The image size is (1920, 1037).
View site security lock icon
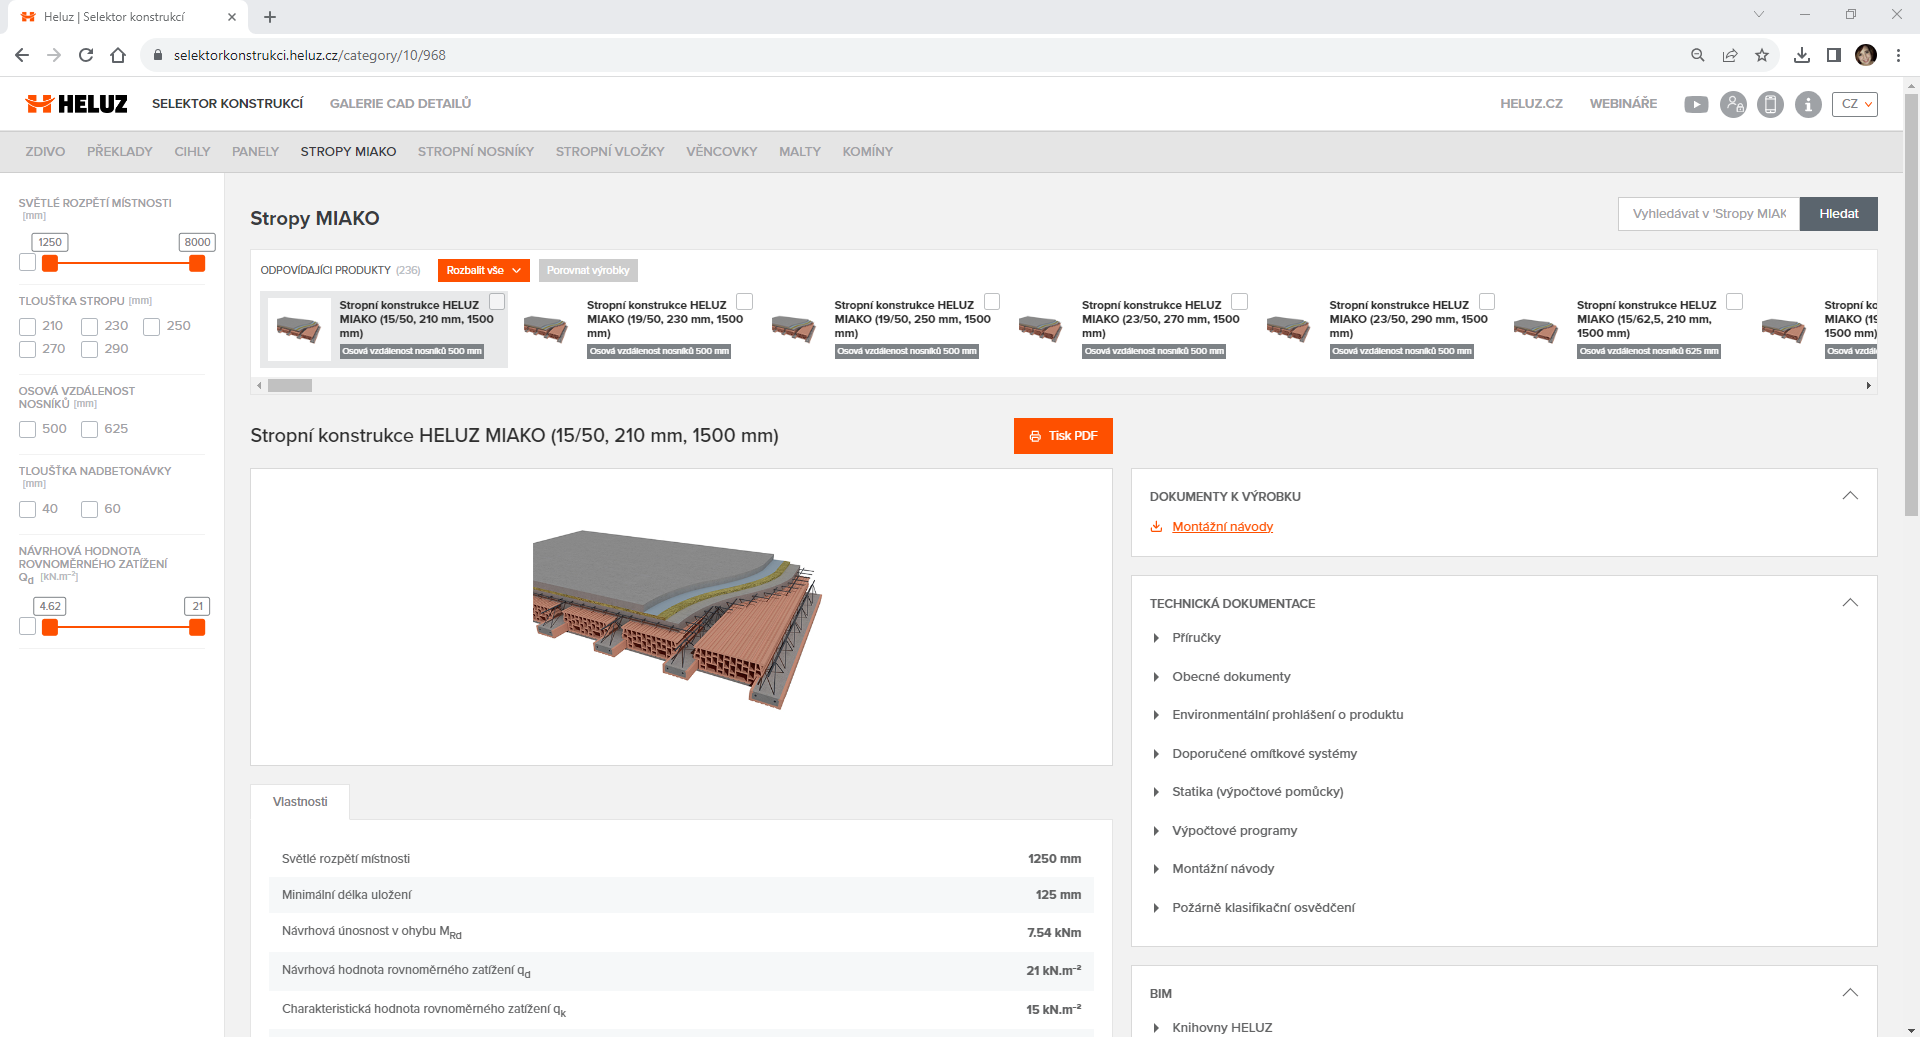(157, 55)
